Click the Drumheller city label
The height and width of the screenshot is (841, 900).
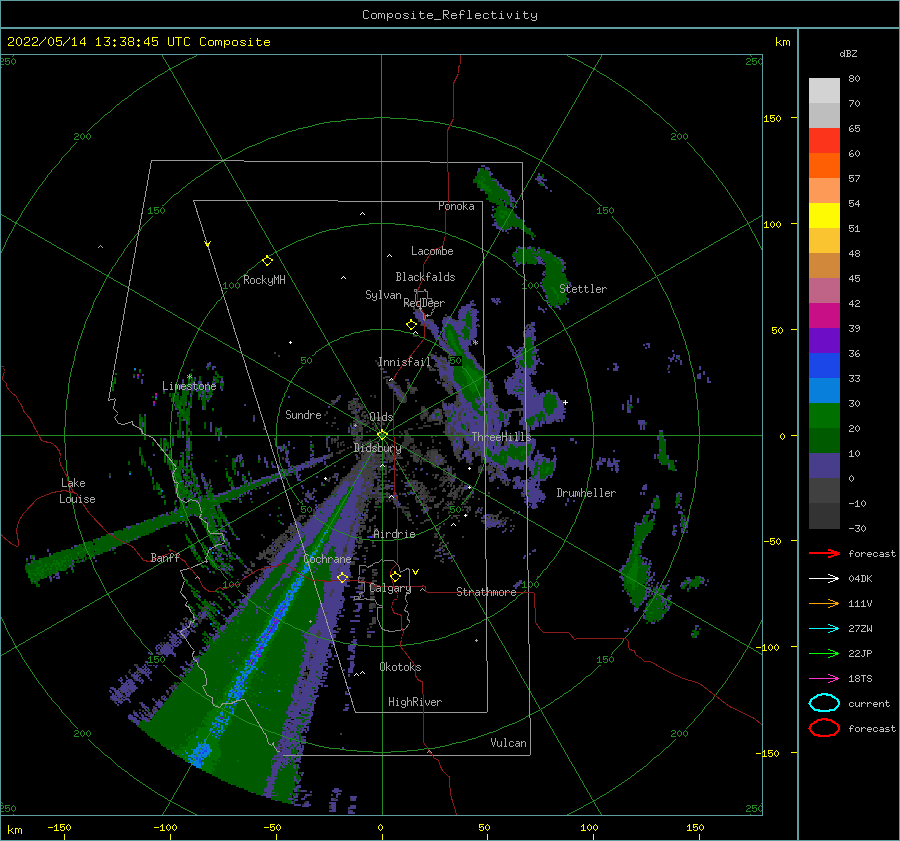586,493
